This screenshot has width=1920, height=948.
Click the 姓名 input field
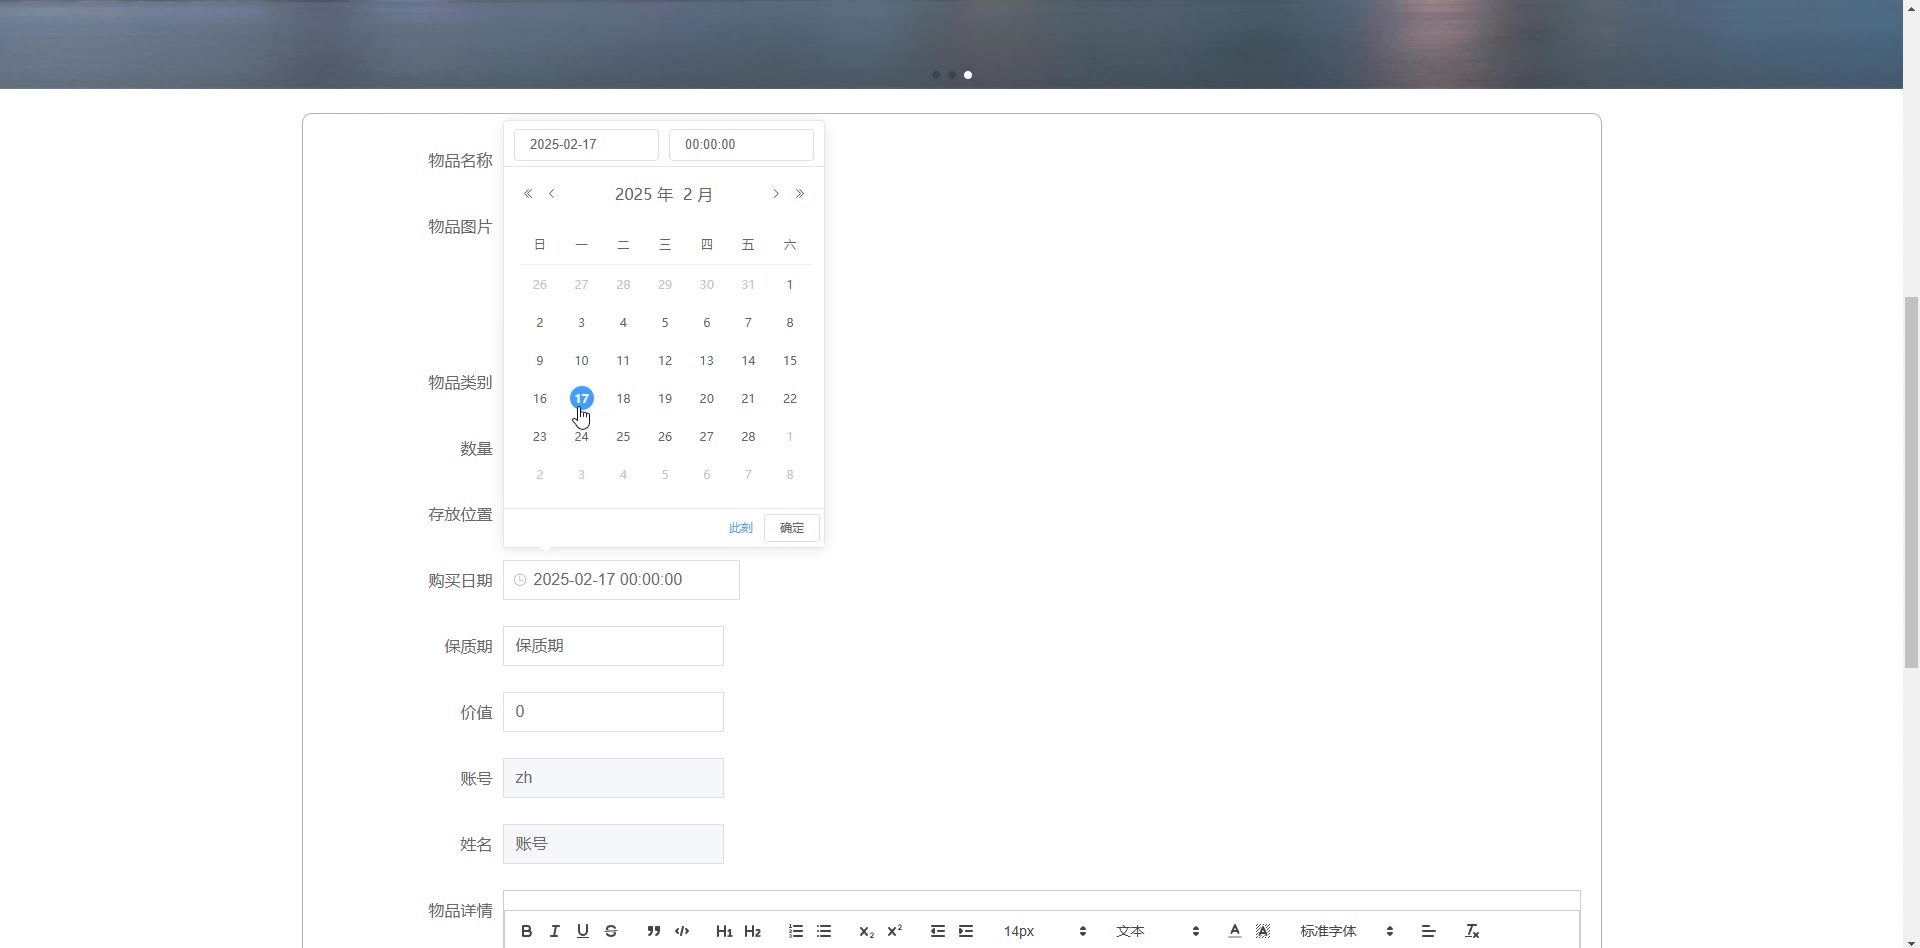613,844
